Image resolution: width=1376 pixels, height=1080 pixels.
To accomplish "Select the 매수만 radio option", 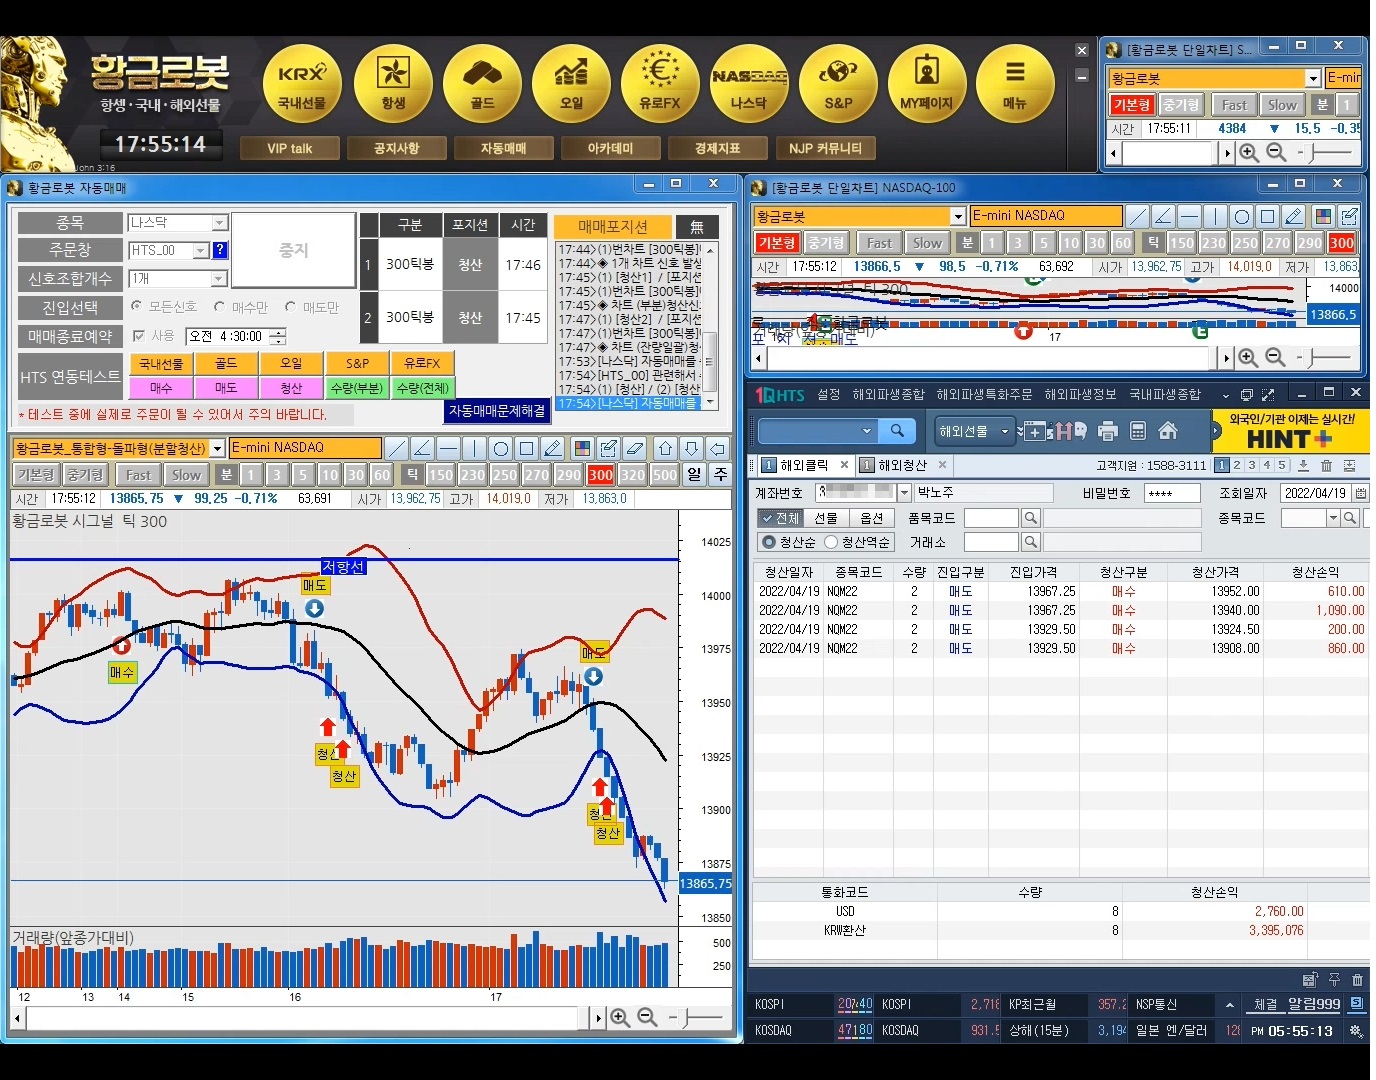I will [219, 307].
